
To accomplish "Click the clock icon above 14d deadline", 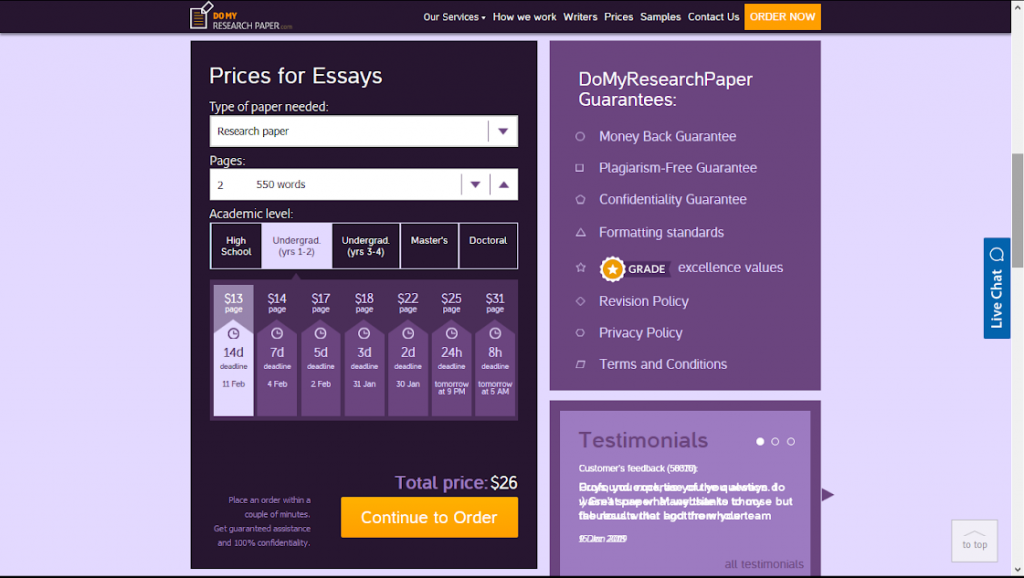I will [x=233, y=334].
